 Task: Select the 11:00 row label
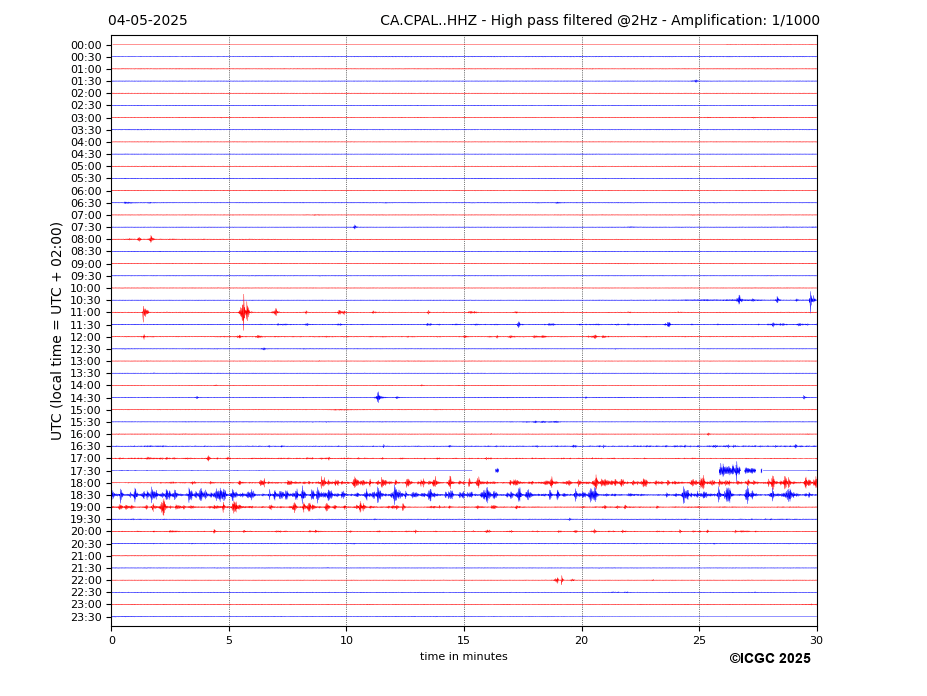86,312
